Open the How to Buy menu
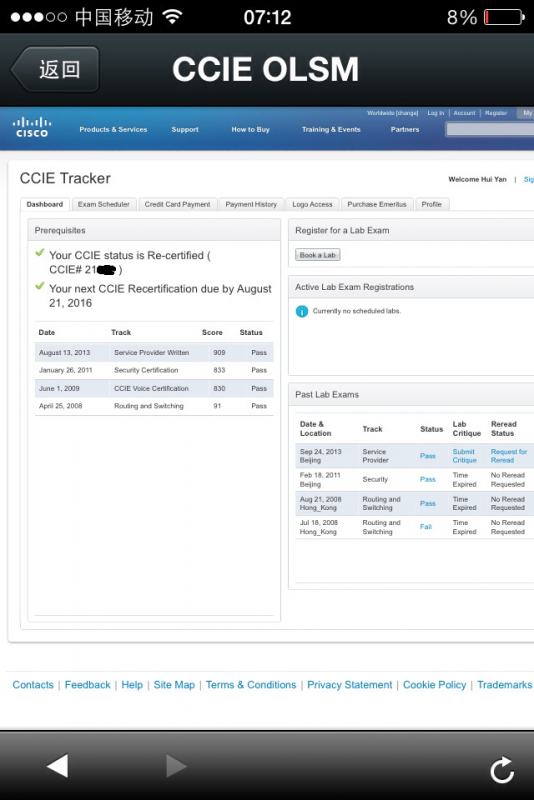The height and width of the screenshot is (800, 534). 250,130
